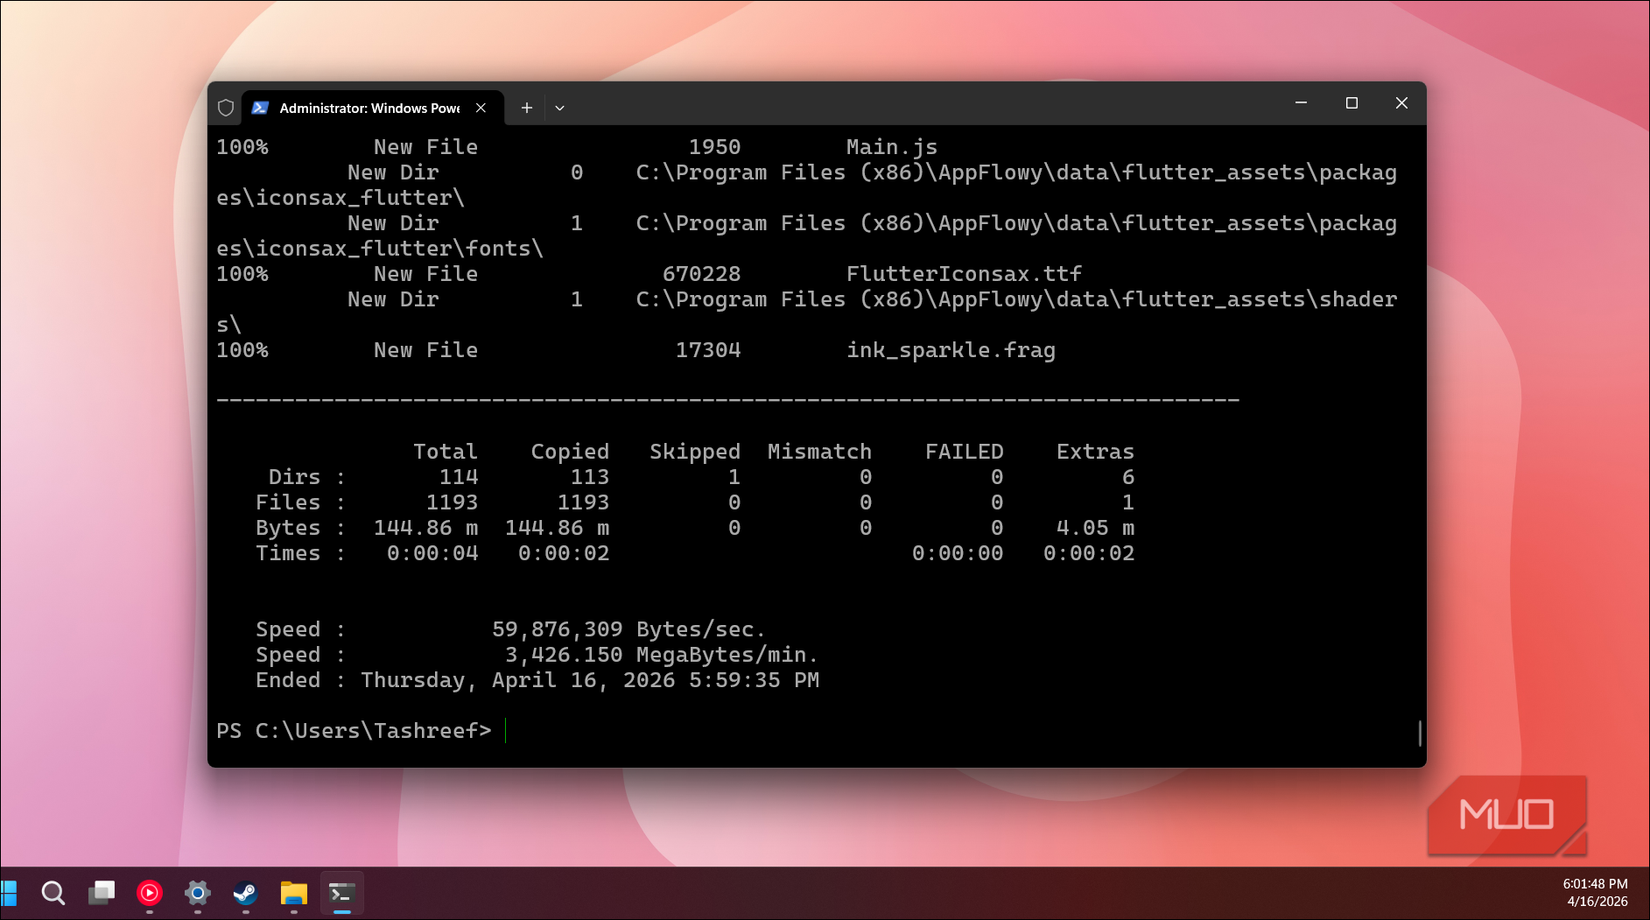Maximize the Terminal window
Screen dimensions: 1650x920
(x=1351, y=103)
